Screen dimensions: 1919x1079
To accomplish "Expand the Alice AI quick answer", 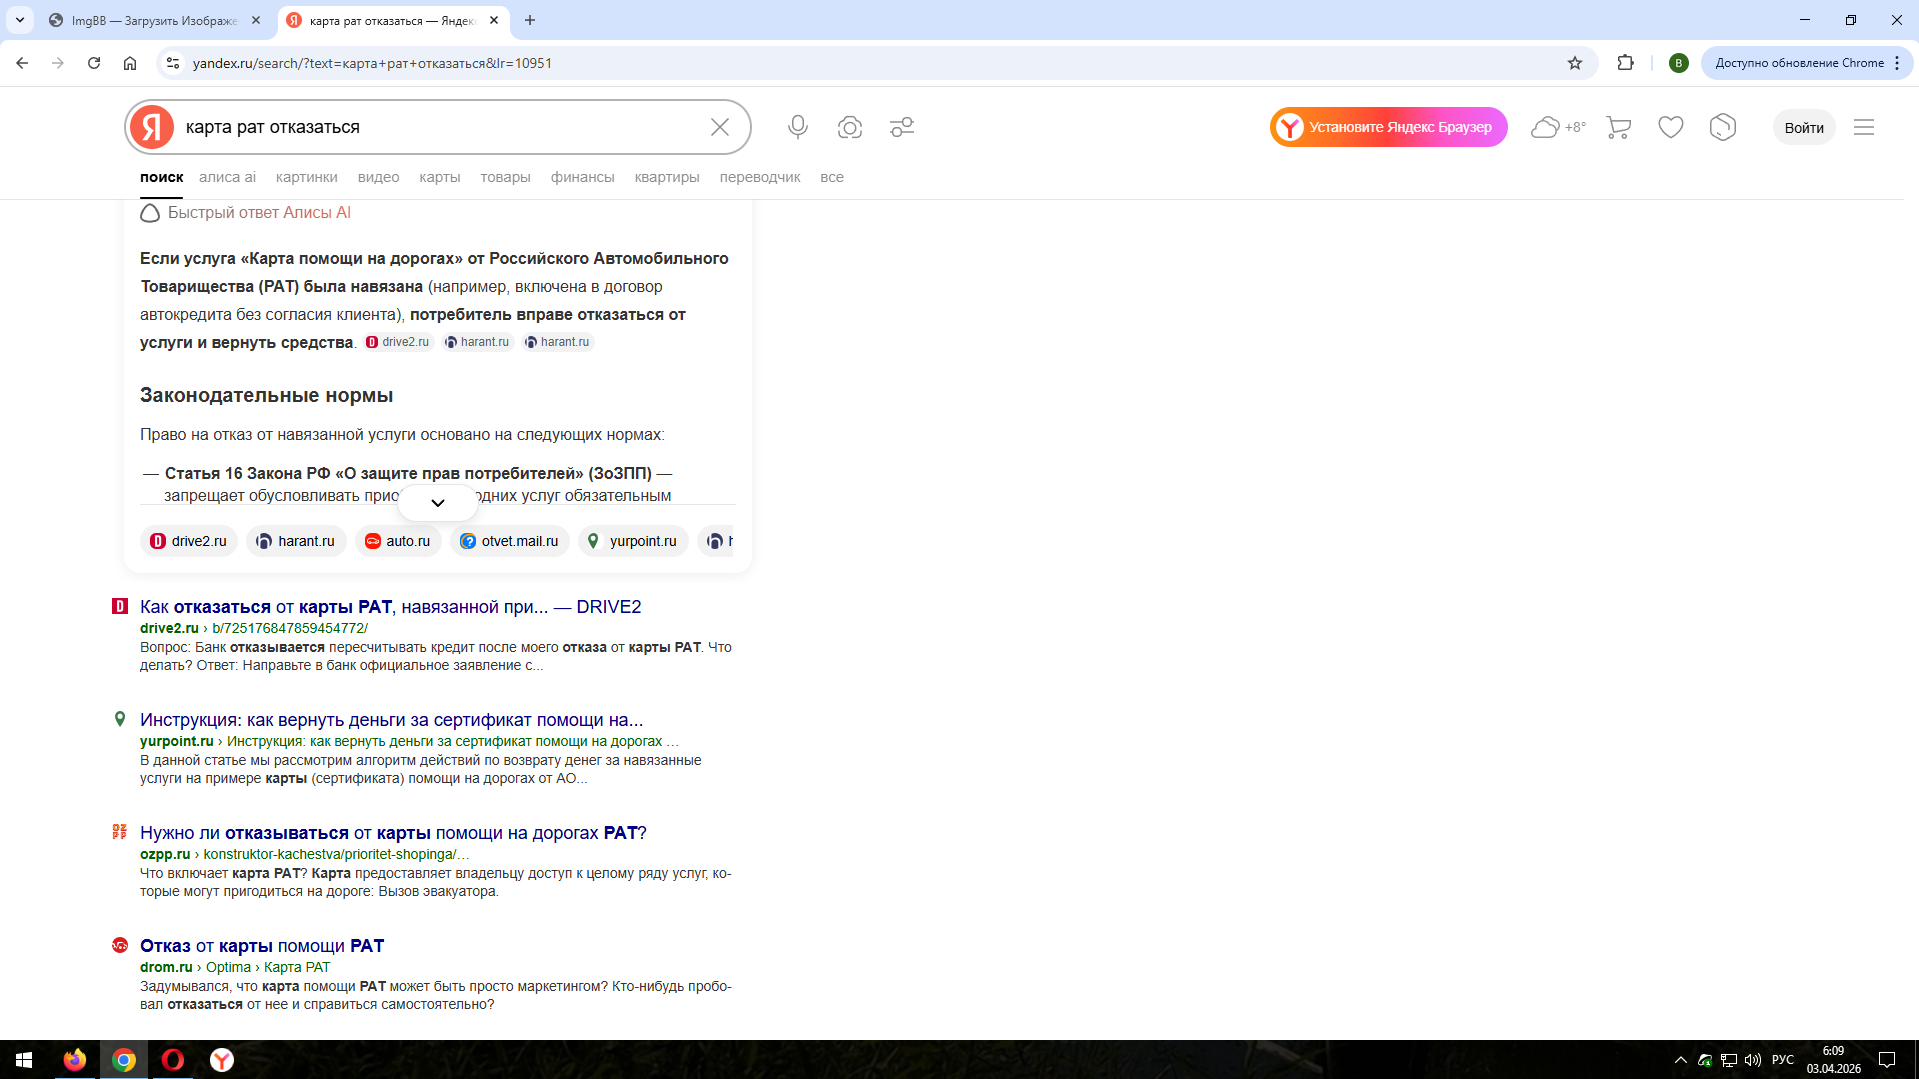I will click(x=438, y=502).
